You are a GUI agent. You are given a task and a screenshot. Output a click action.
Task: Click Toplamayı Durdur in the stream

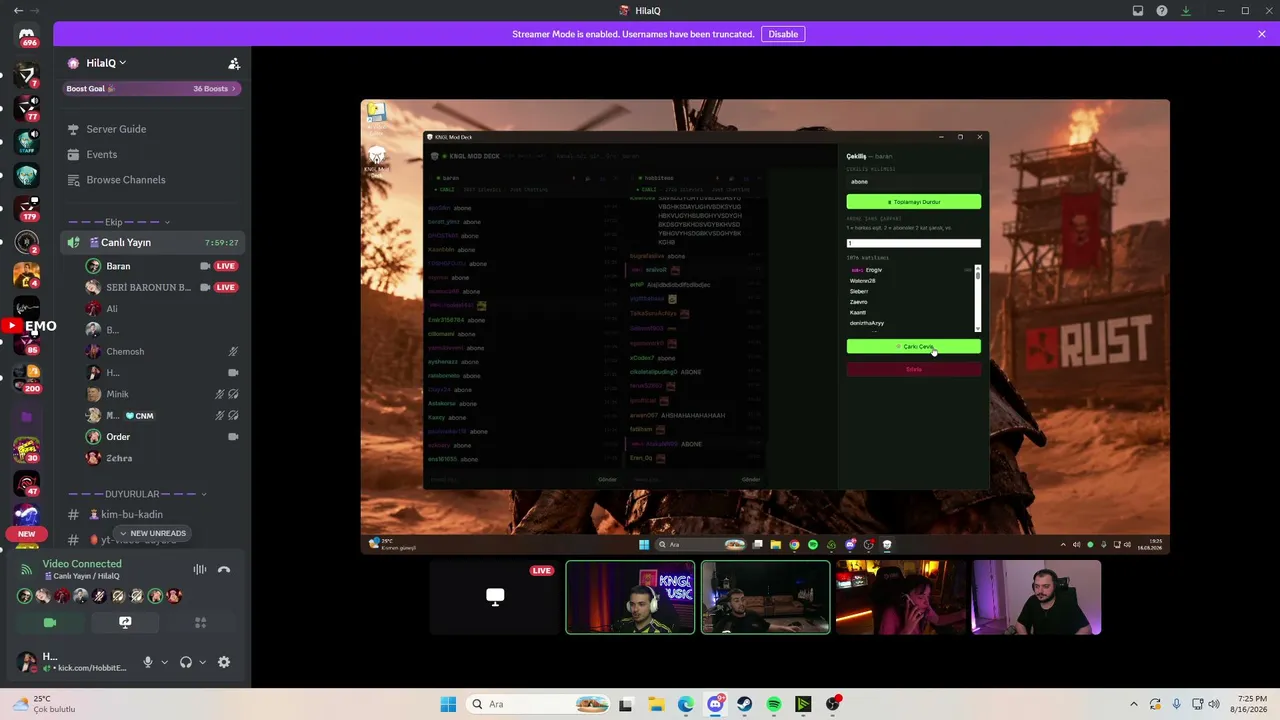[914, 202]
